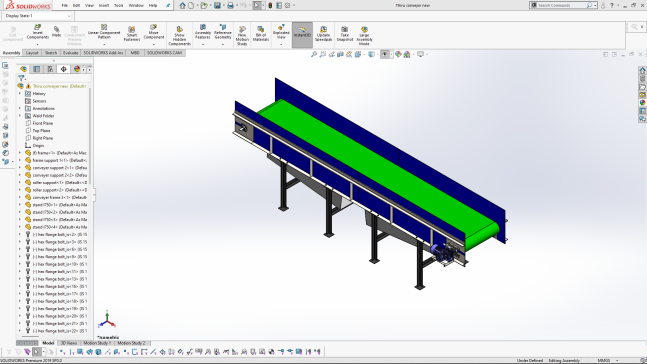This screenshot has width=647, height=364.
Task: Open Appearances tab in right task pane
Action: tap(642, 103)
